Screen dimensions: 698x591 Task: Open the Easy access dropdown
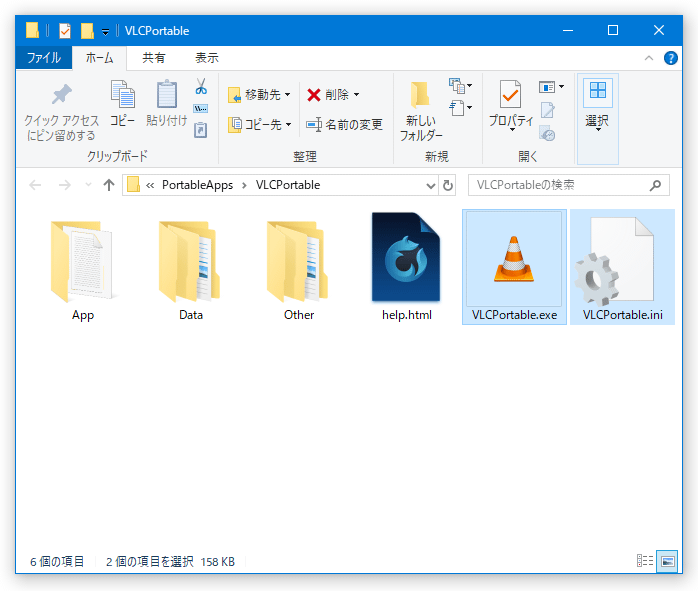coord(460,108)
